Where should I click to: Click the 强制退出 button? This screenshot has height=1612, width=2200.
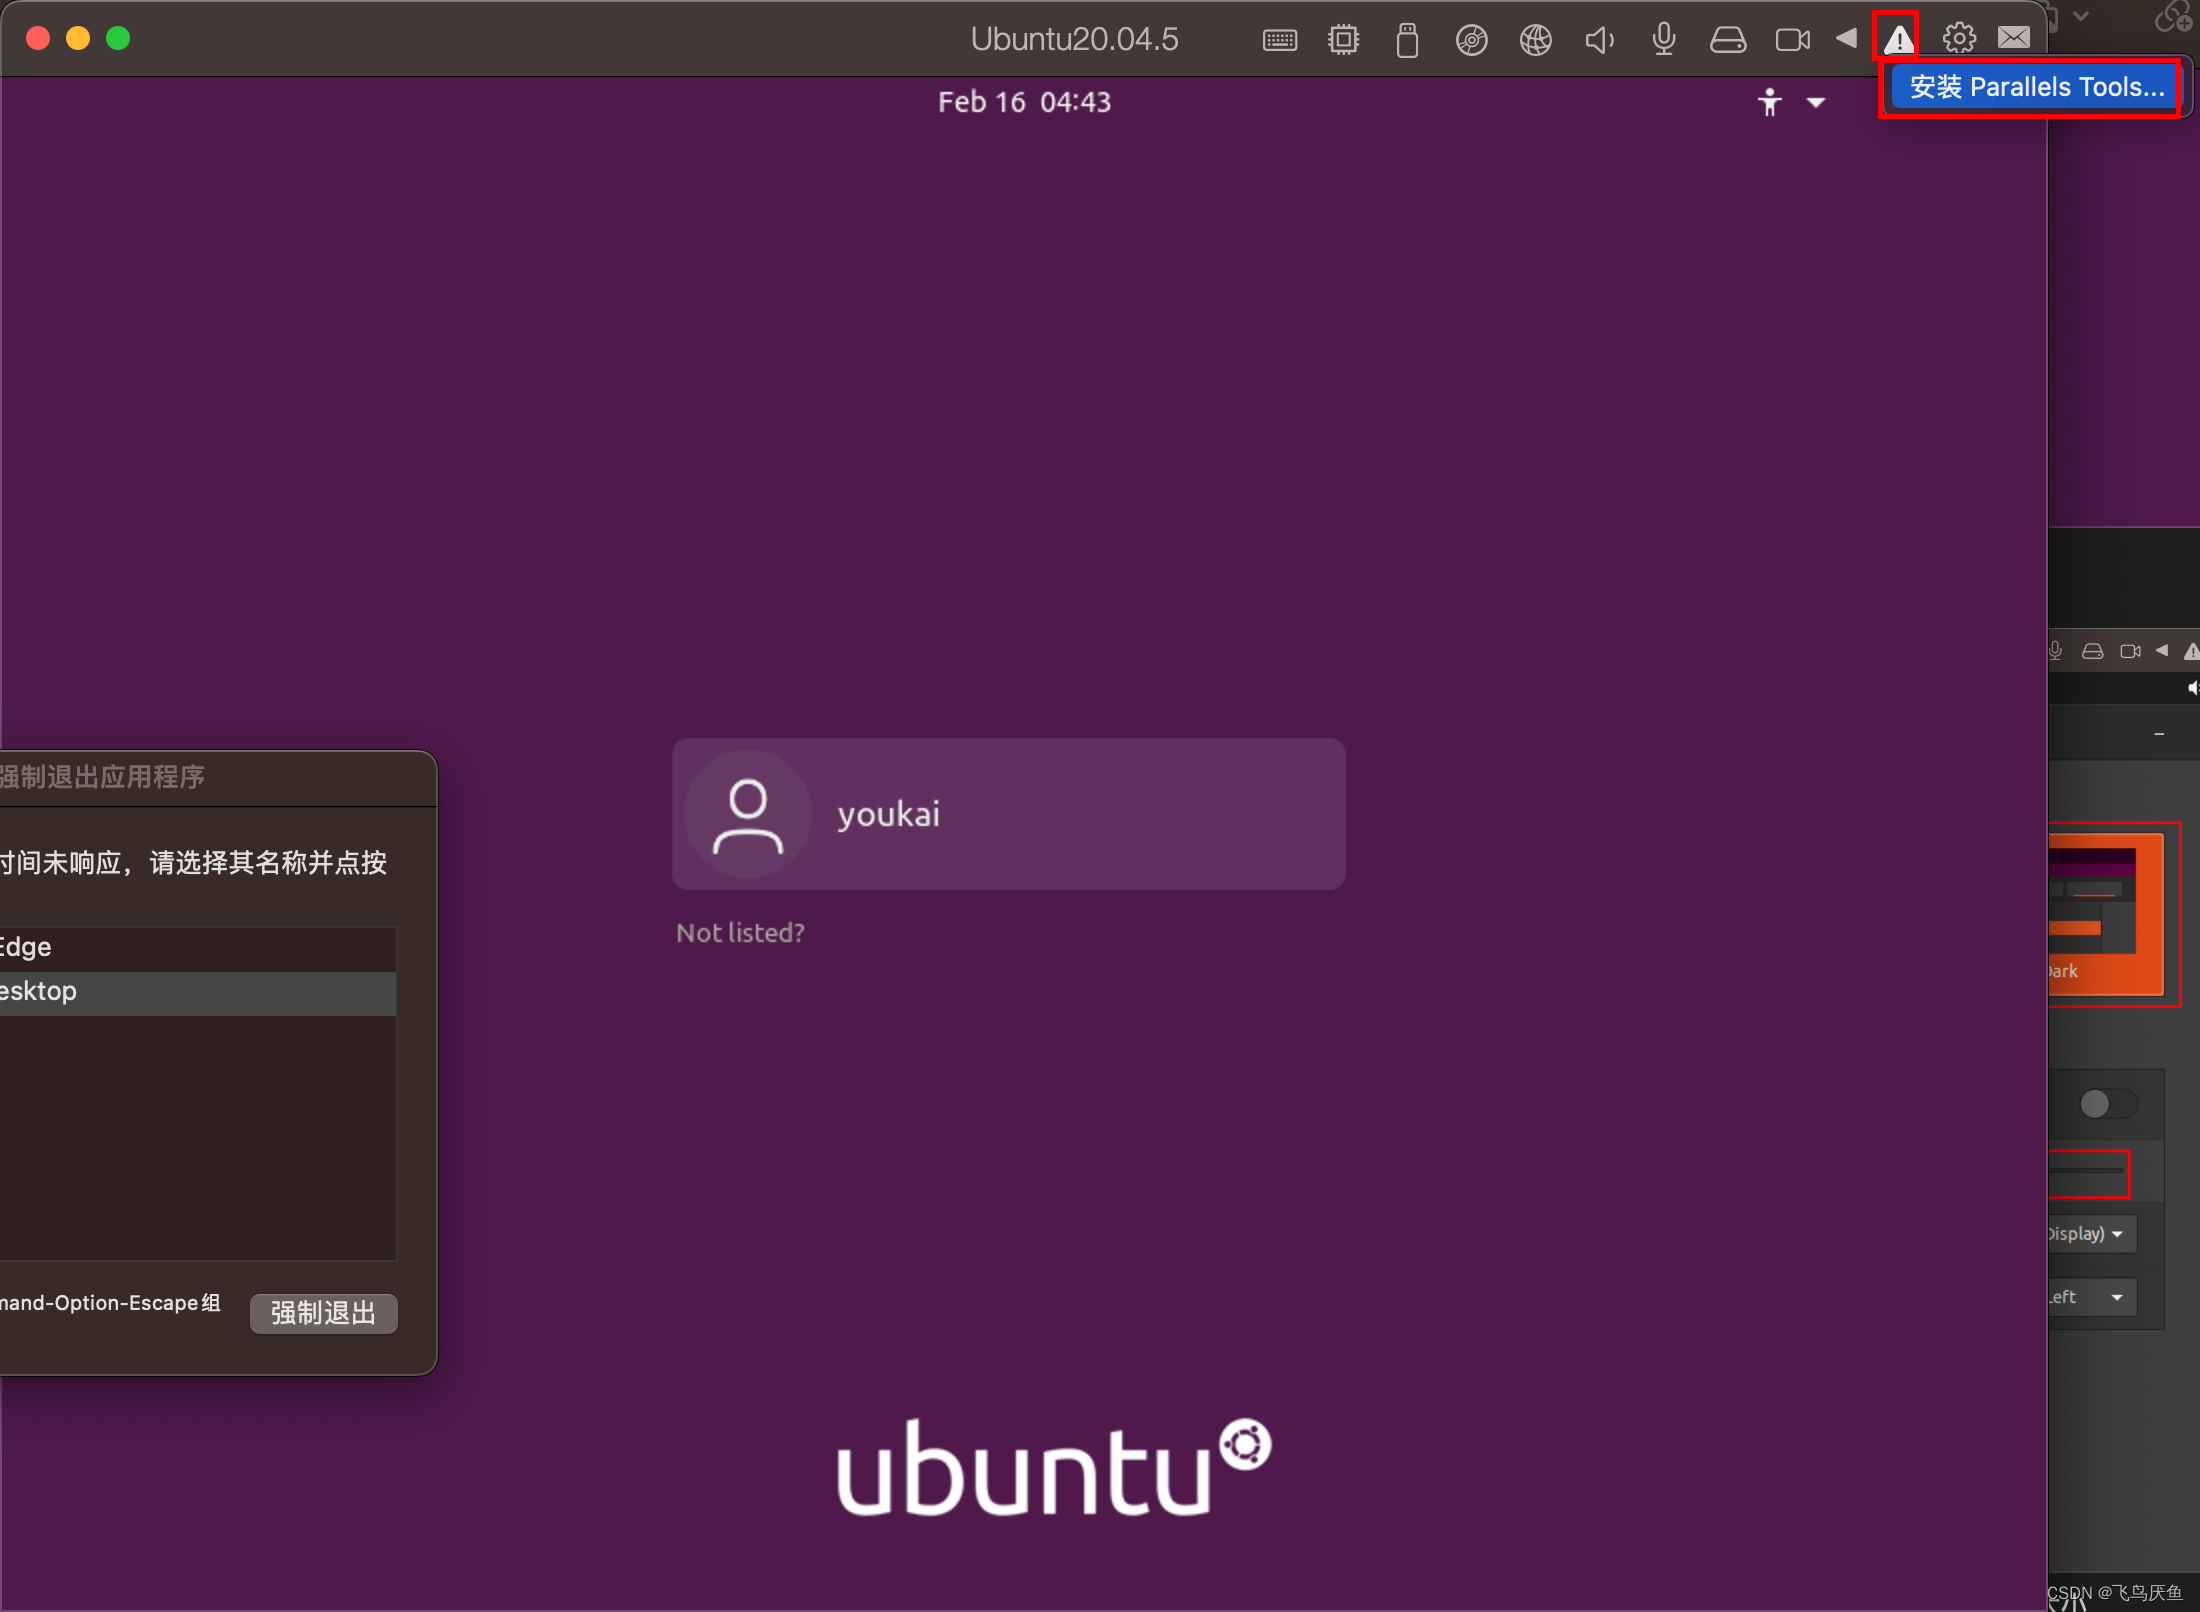coord(323,1313)
